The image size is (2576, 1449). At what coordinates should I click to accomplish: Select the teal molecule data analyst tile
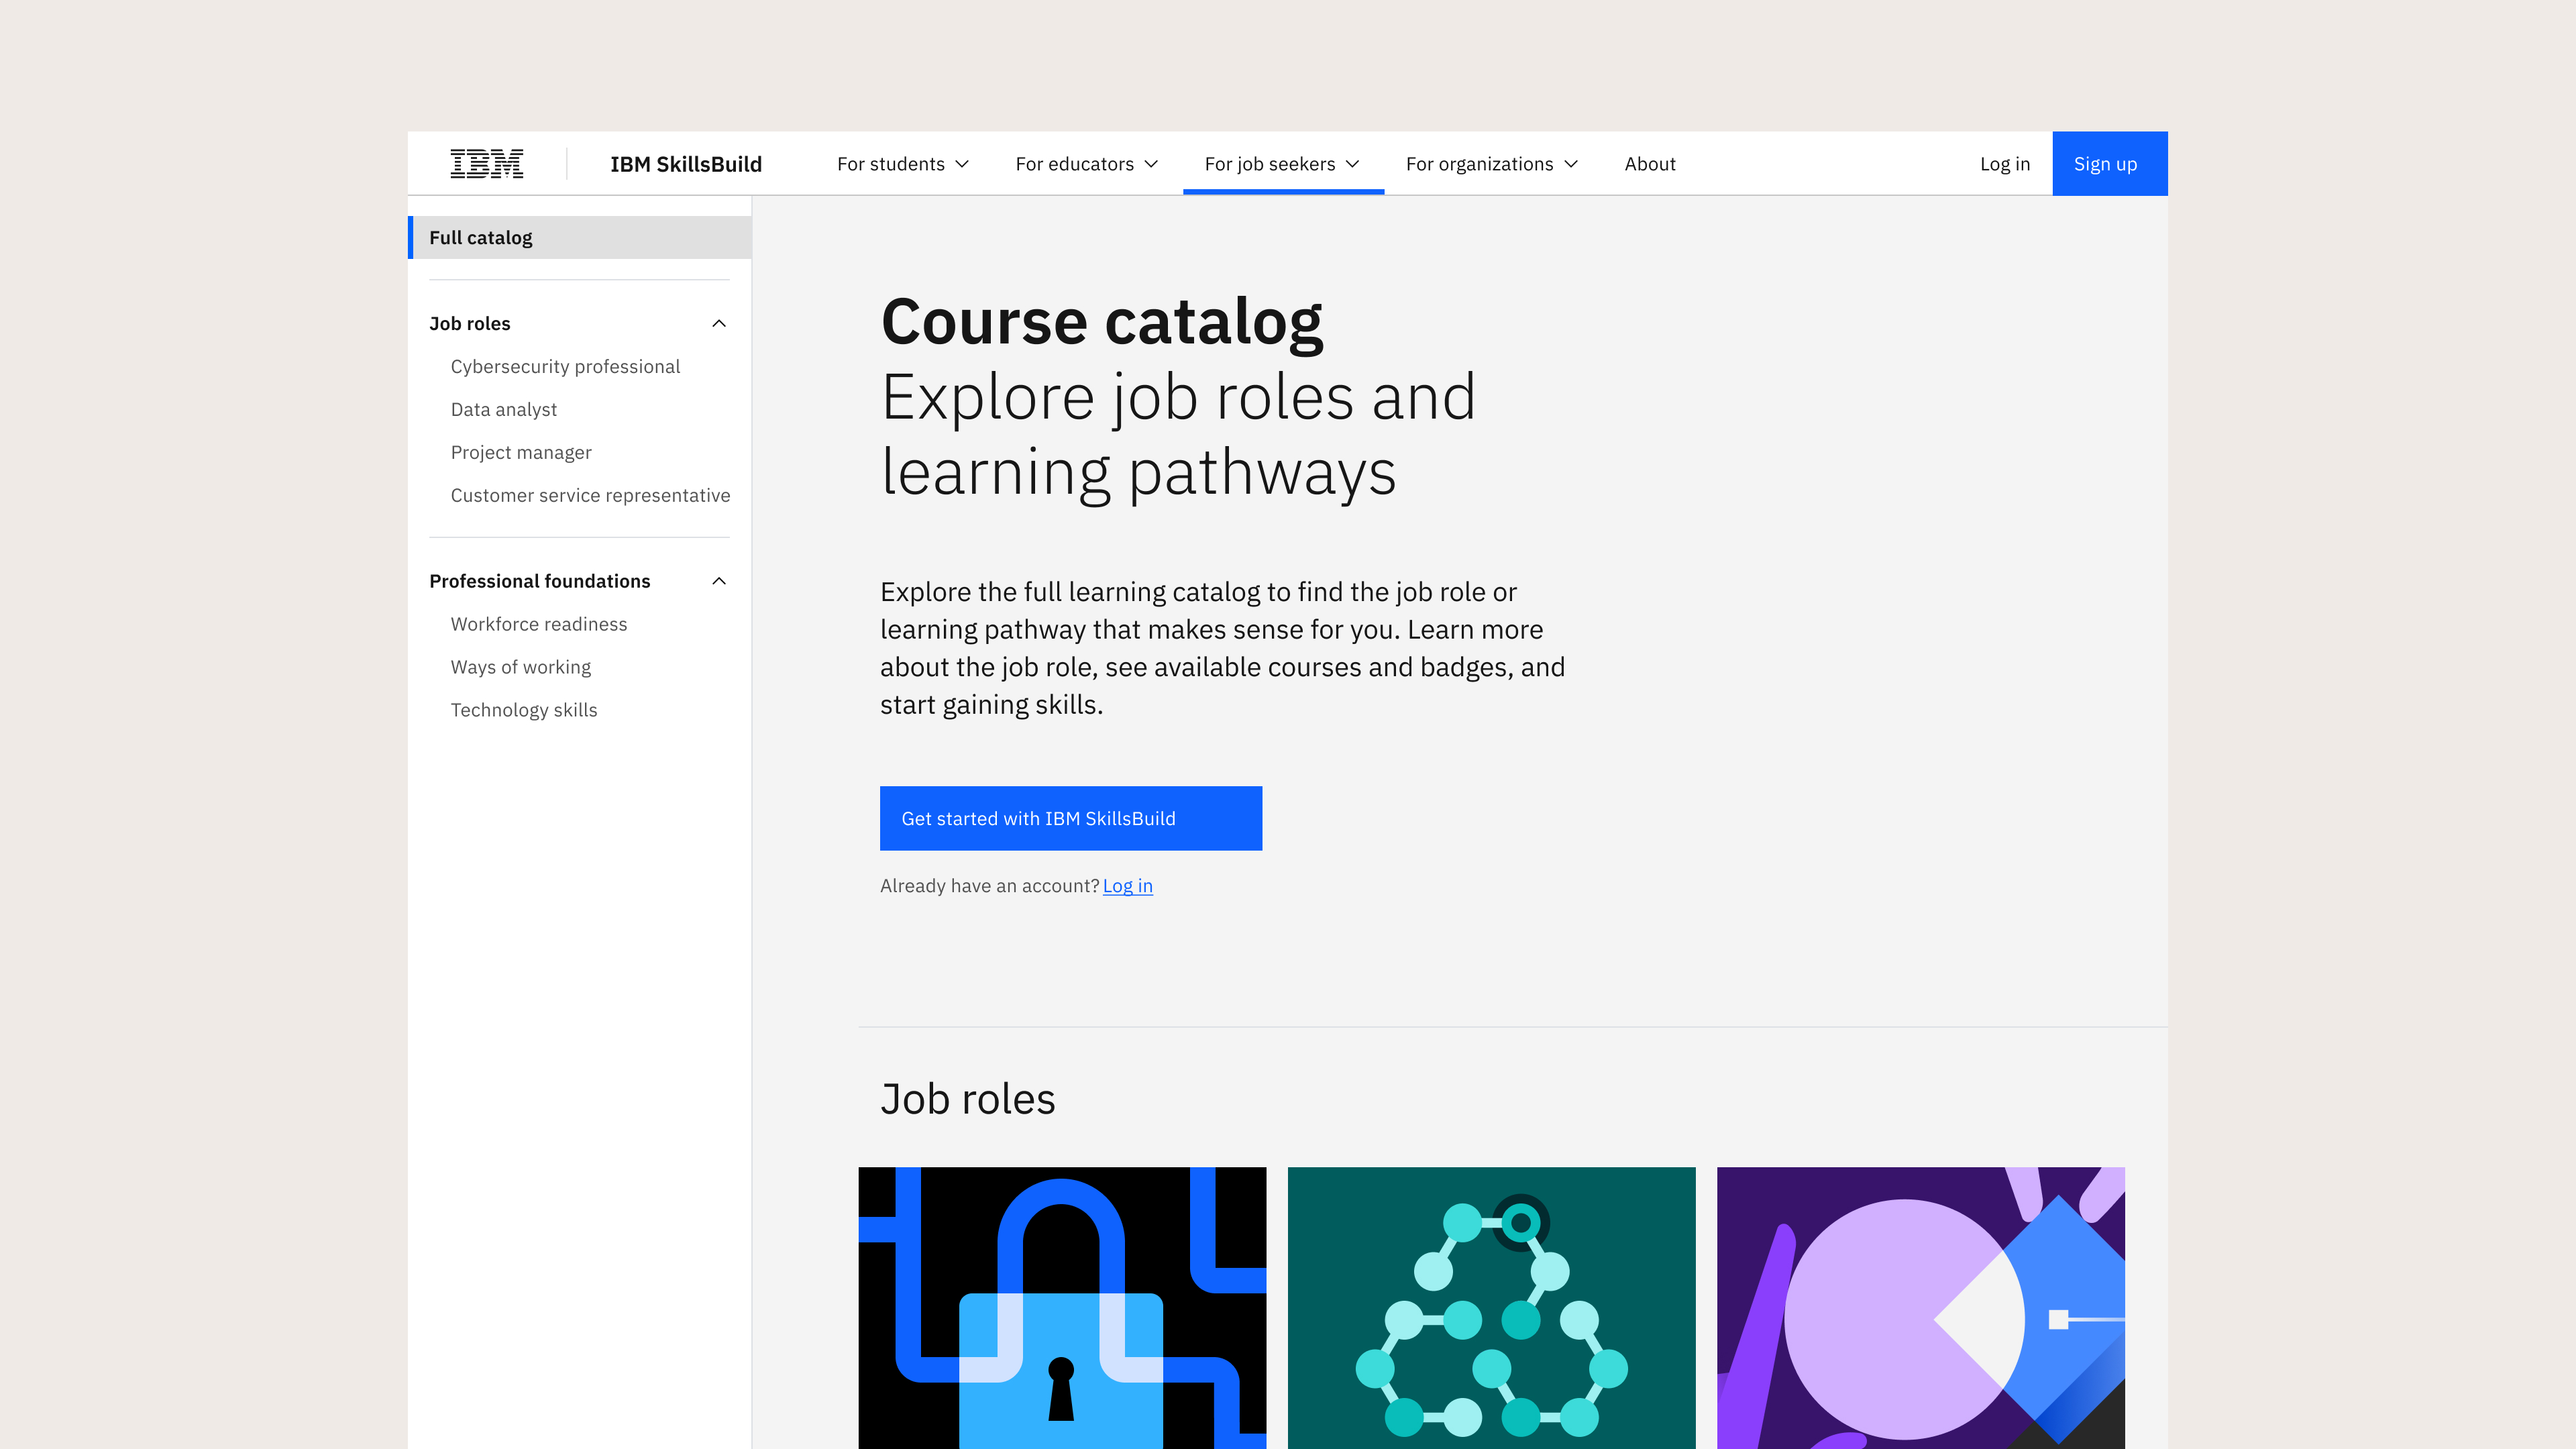[1491, 1310]
